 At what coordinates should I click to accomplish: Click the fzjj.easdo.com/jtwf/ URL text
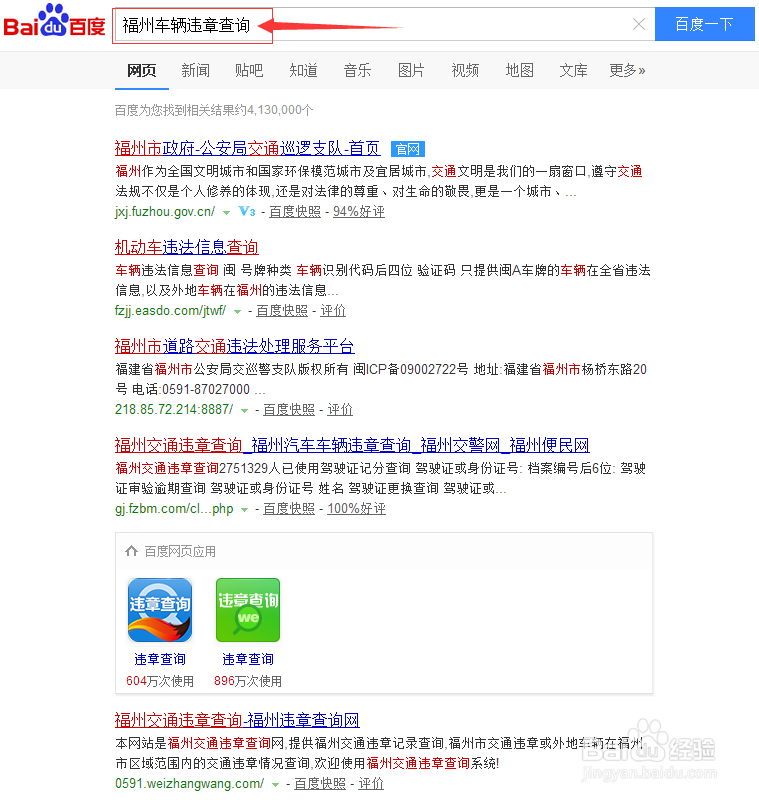coord(170,311)
